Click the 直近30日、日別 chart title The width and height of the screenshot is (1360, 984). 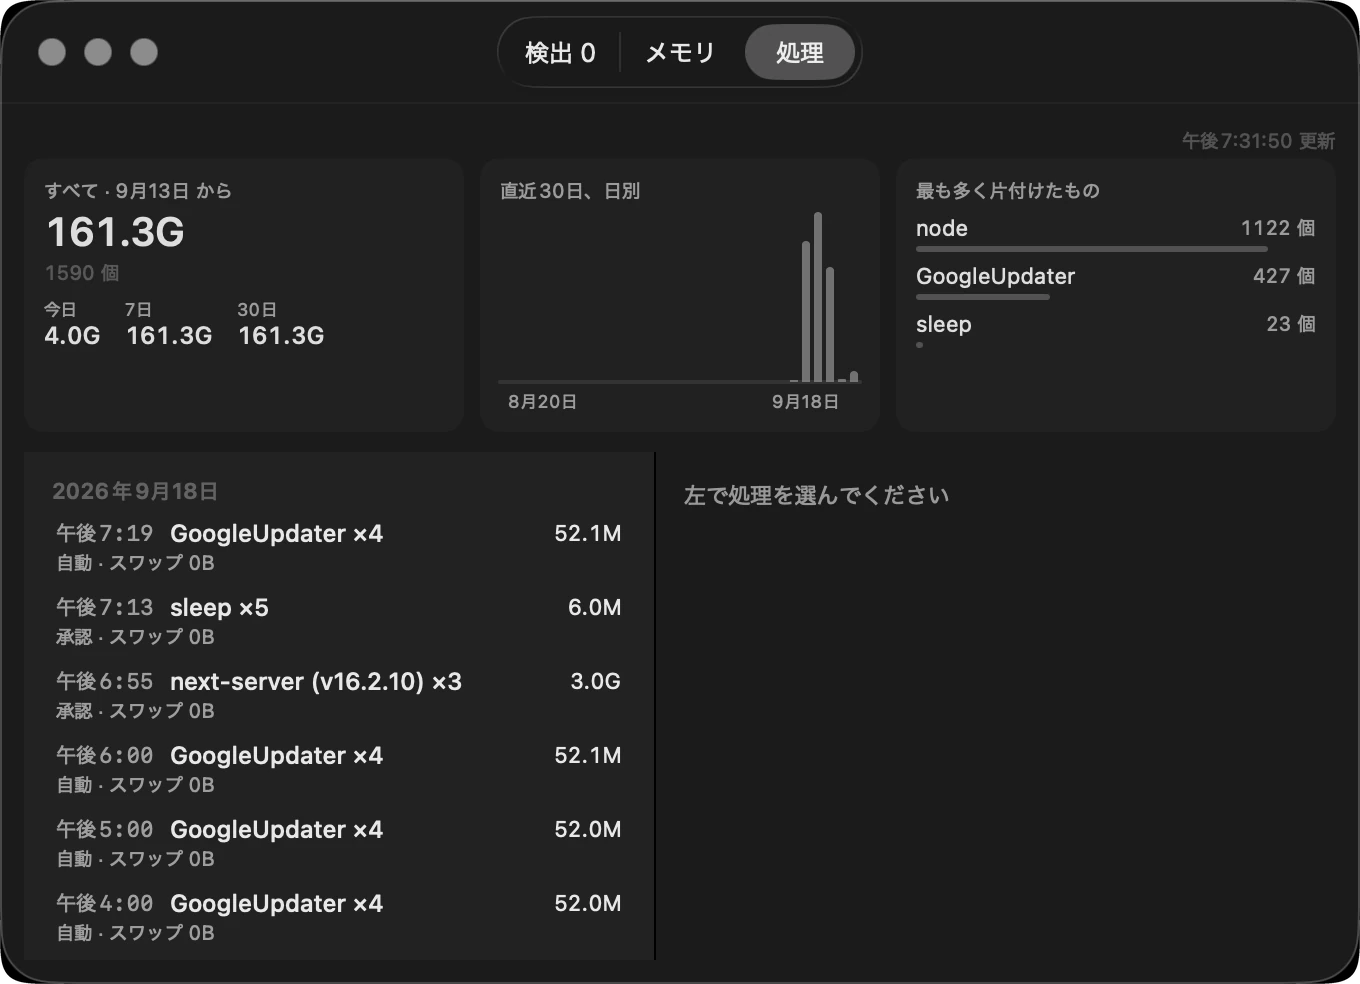[x=570, y=191]
